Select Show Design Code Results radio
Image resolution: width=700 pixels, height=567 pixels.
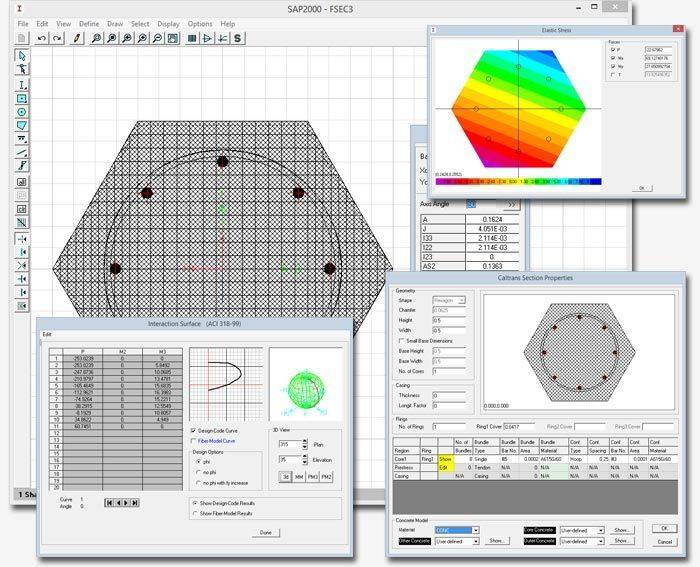(195, 503)
